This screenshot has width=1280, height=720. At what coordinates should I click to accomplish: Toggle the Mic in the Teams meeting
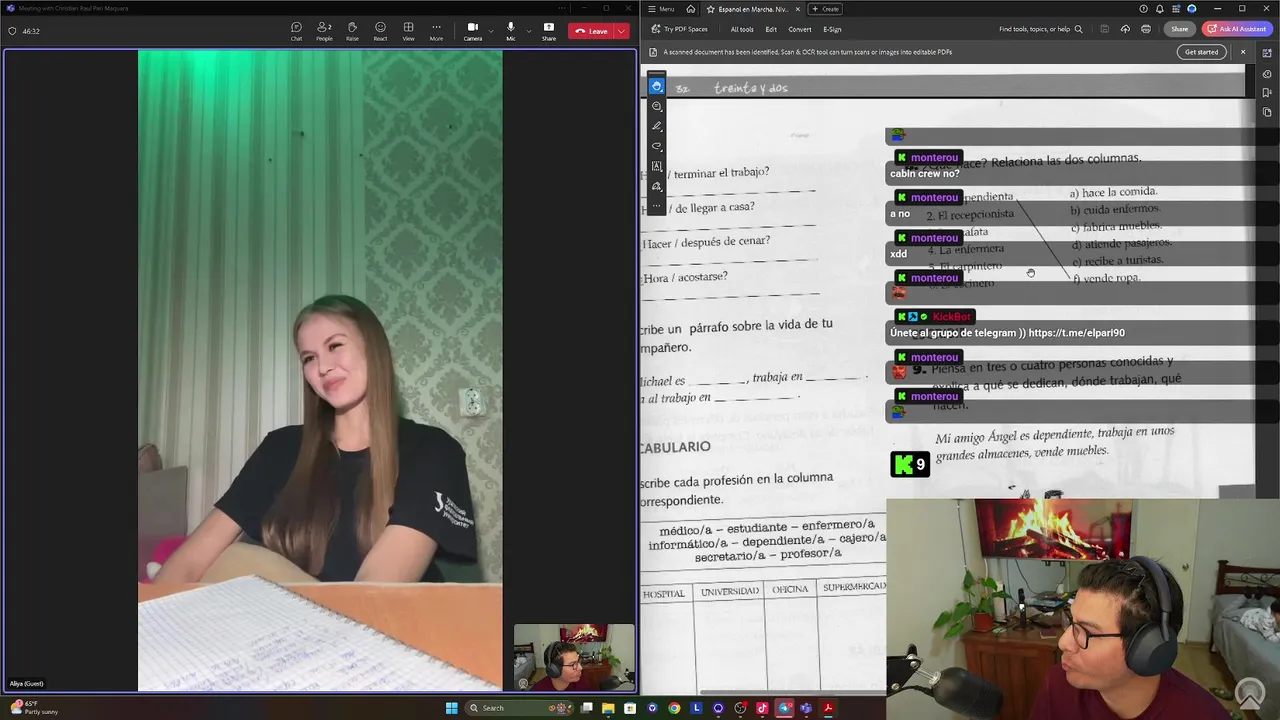pyautogui.click(x=510, y=31)
